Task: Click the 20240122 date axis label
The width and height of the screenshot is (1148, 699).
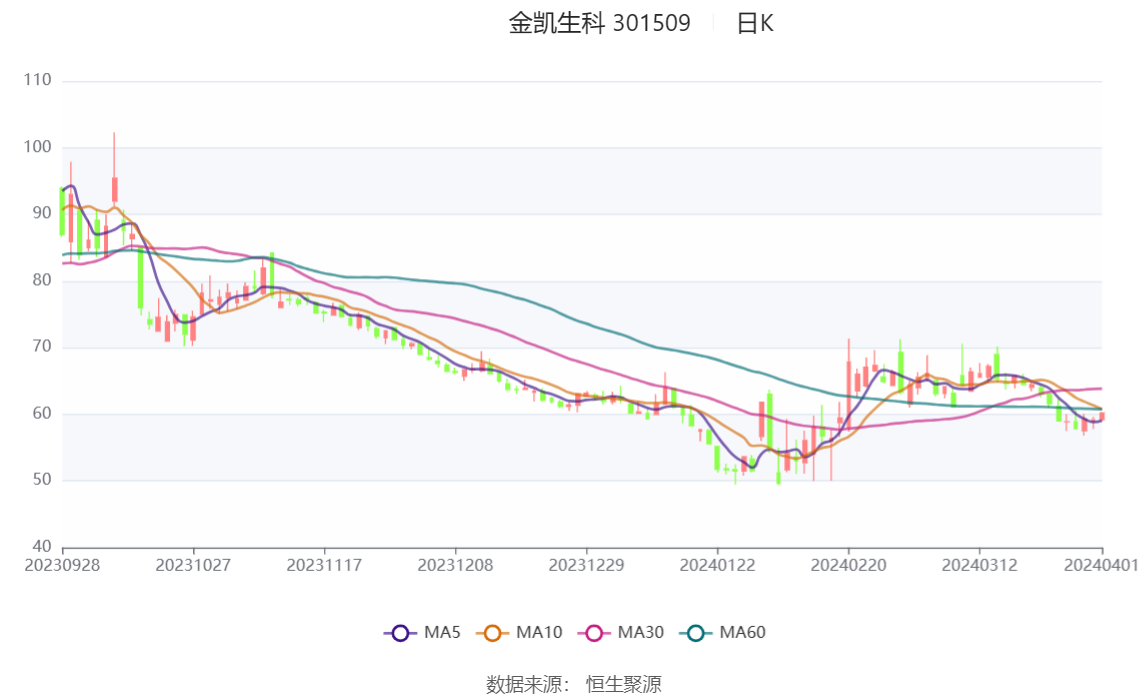Action: [718, 566]
